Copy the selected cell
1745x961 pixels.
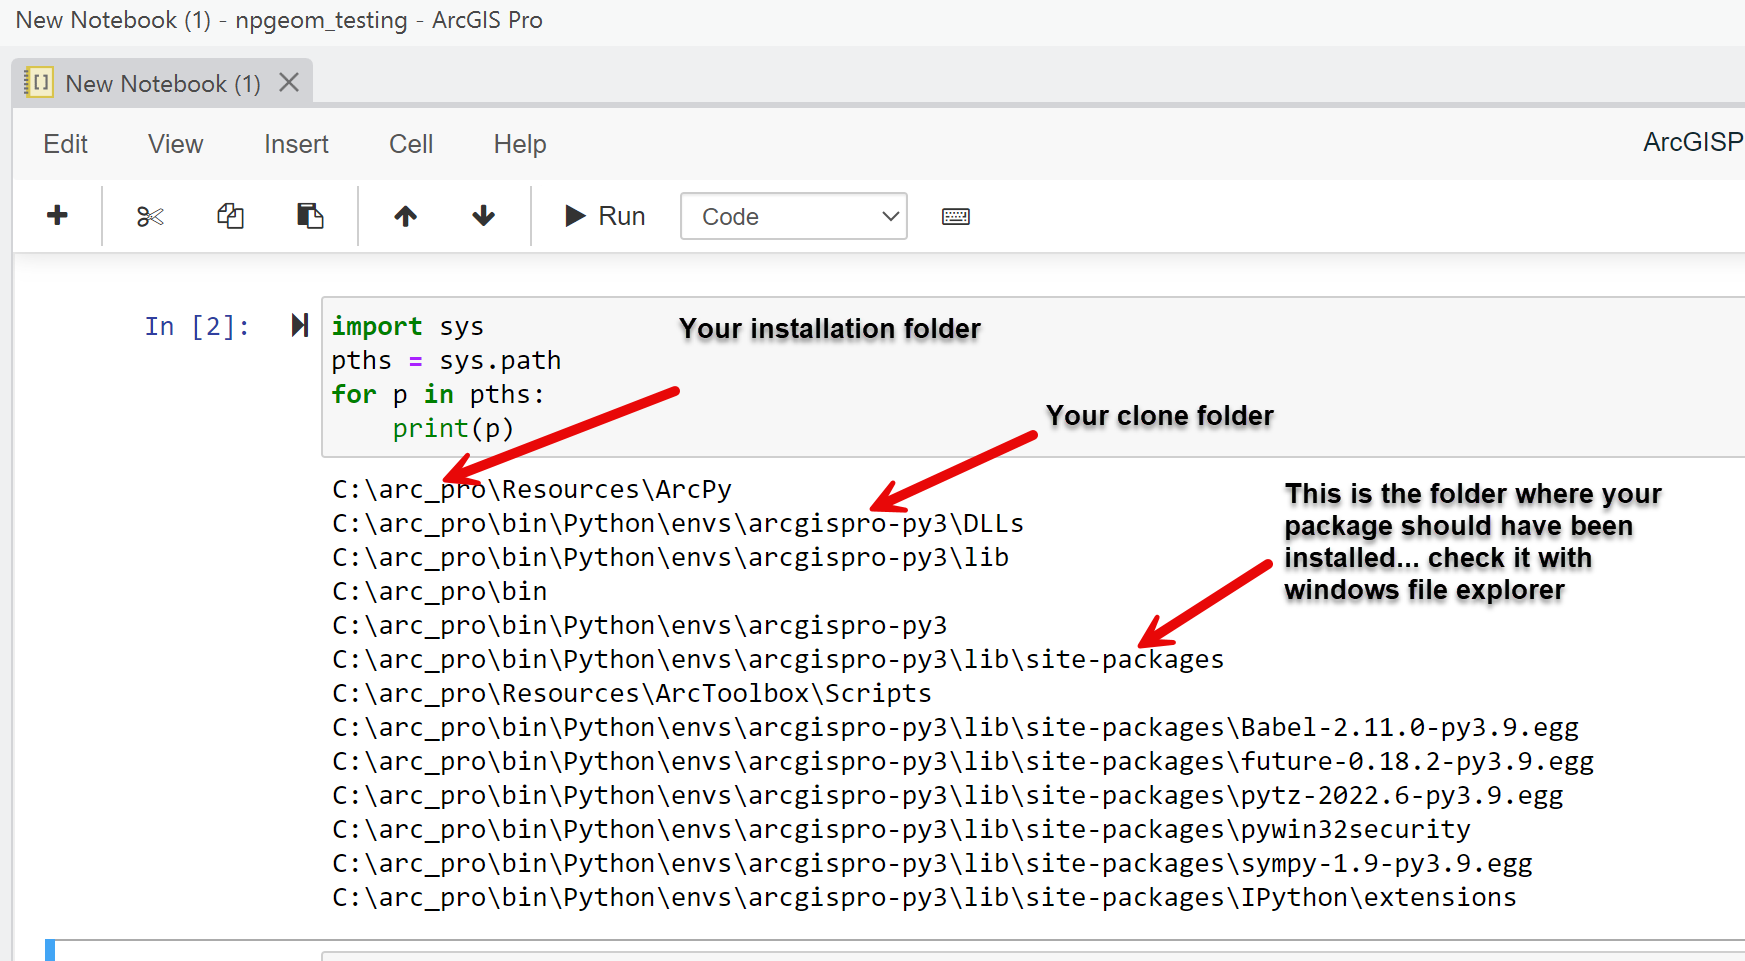coord(230,215)
